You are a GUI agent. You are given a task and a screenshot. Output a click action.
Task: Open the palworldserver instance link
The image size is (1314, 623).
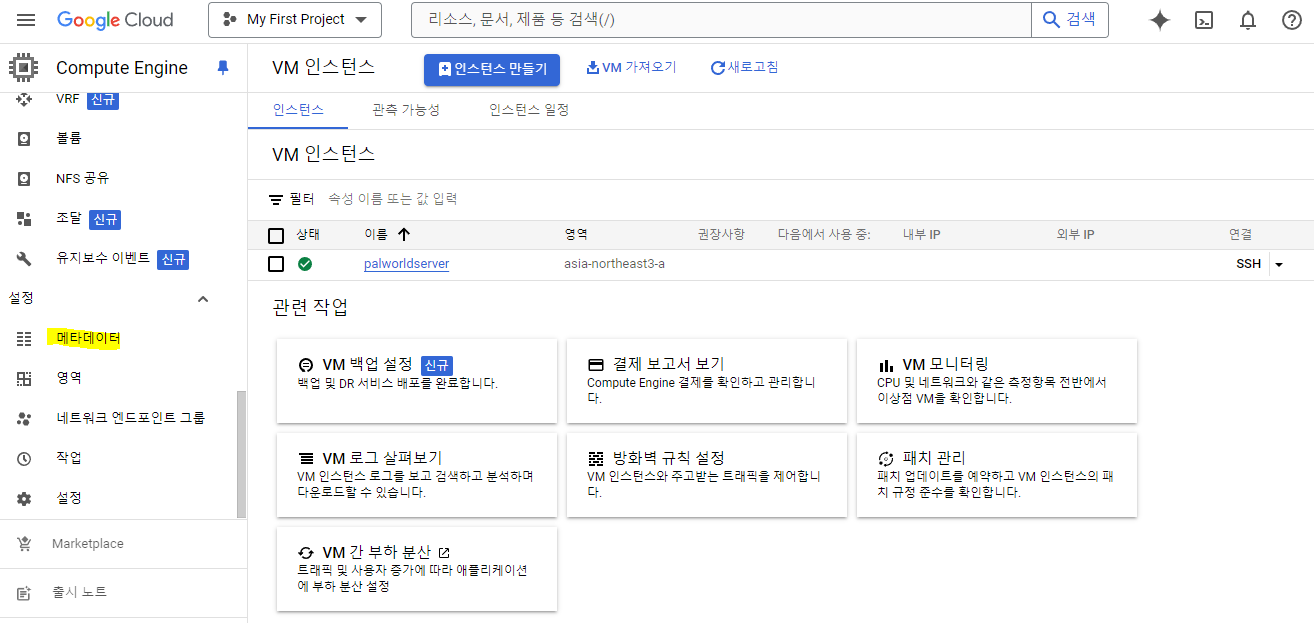click(x=406, y=264)
